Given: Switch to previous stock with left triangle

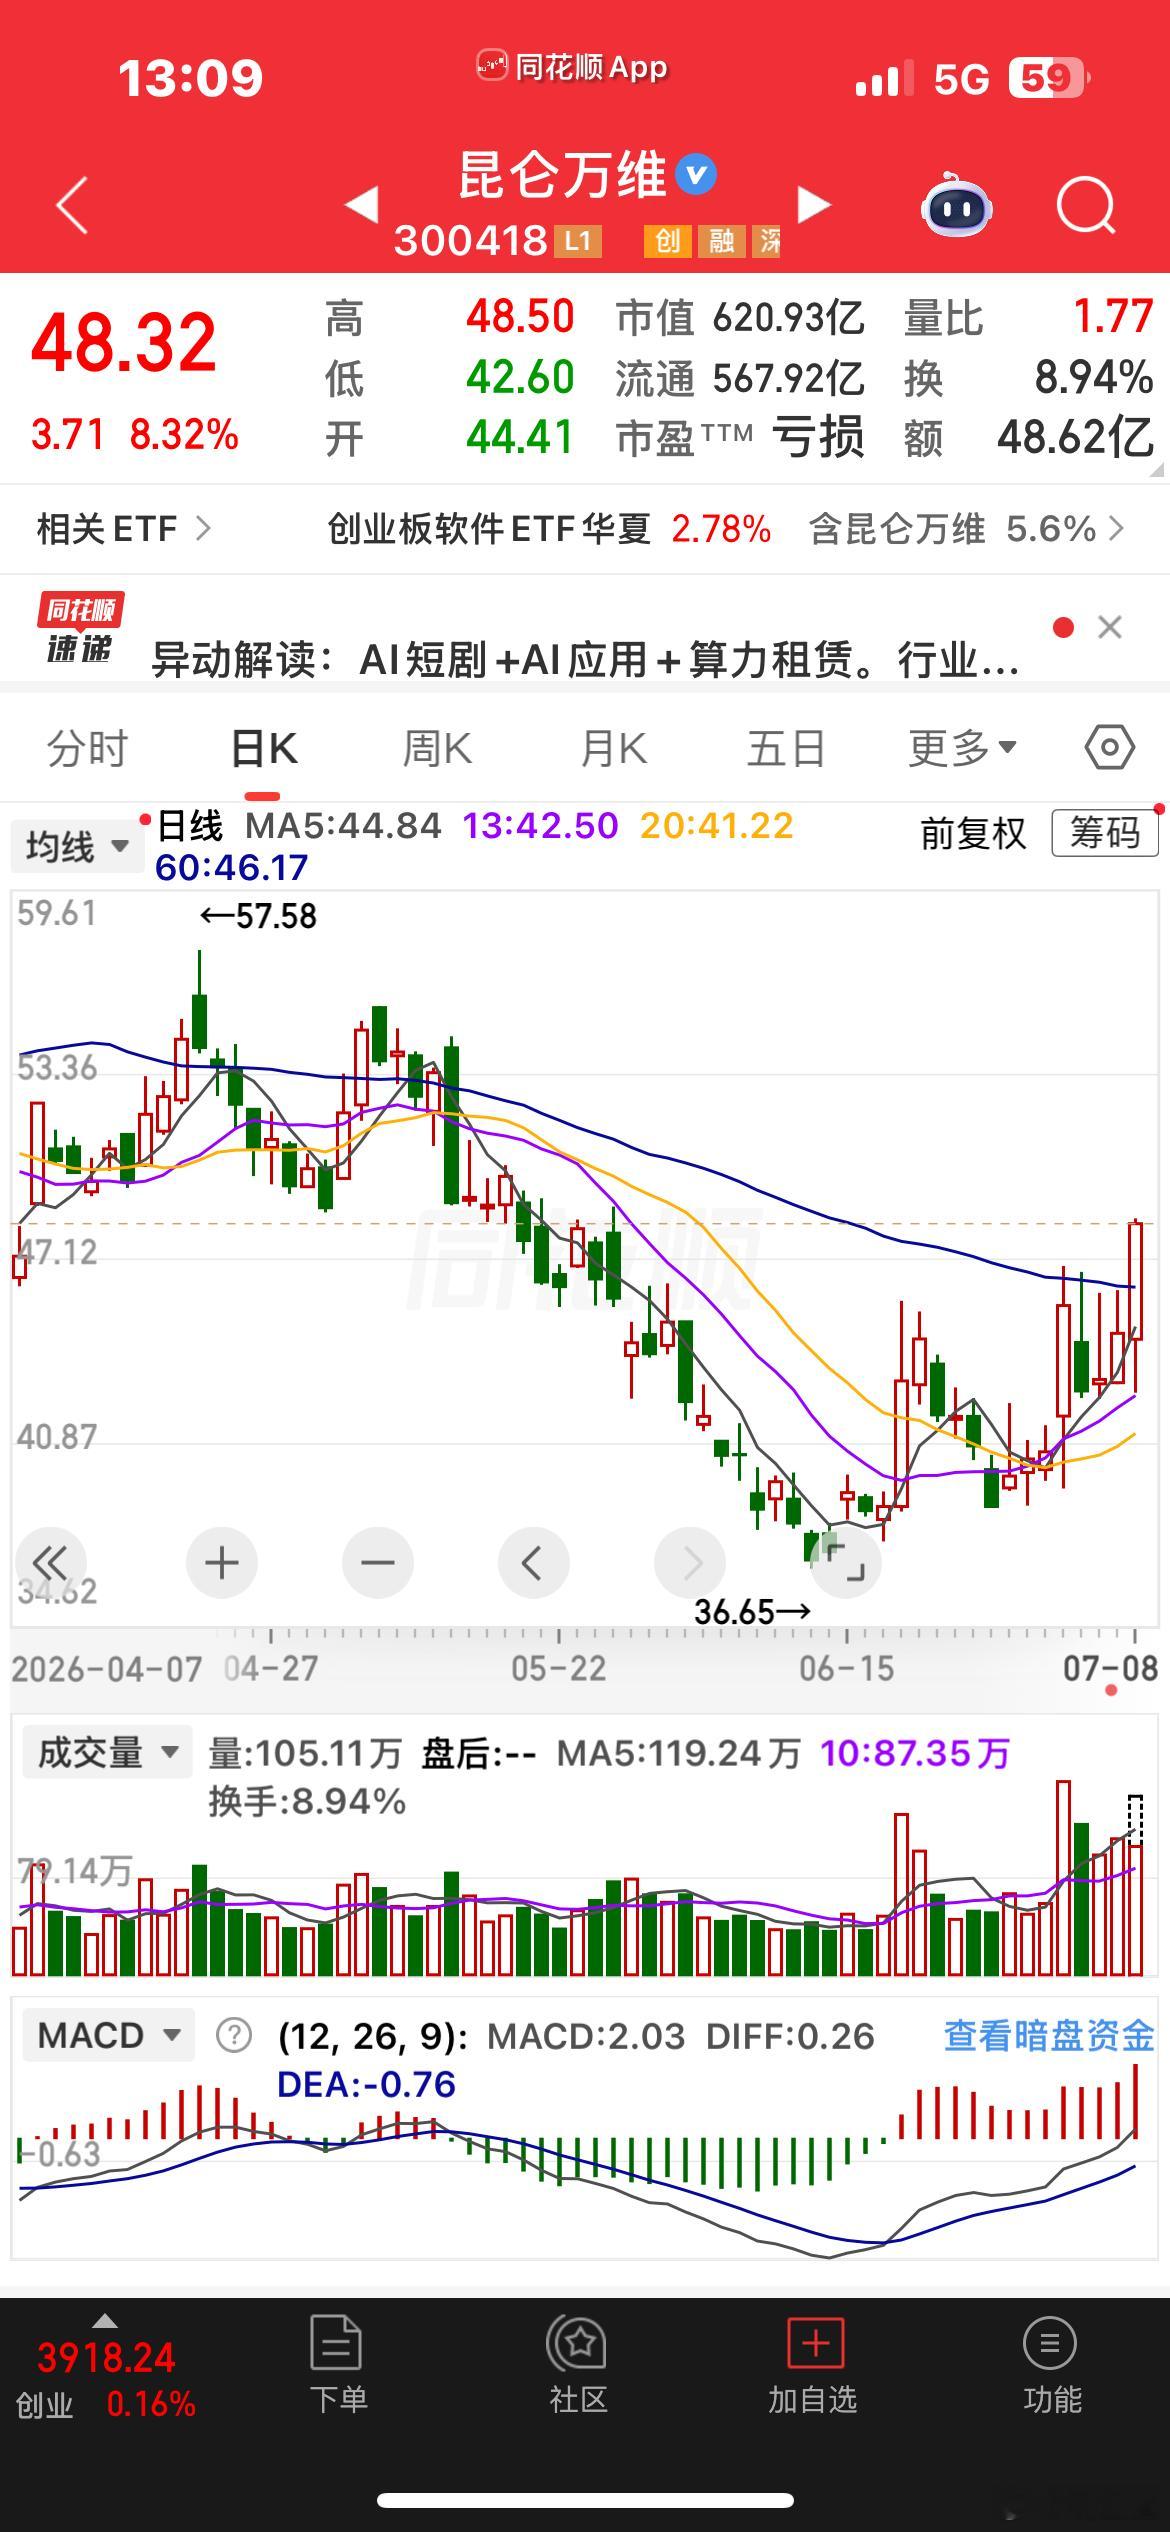Looking at the screenshot, I should click(362, 205).
